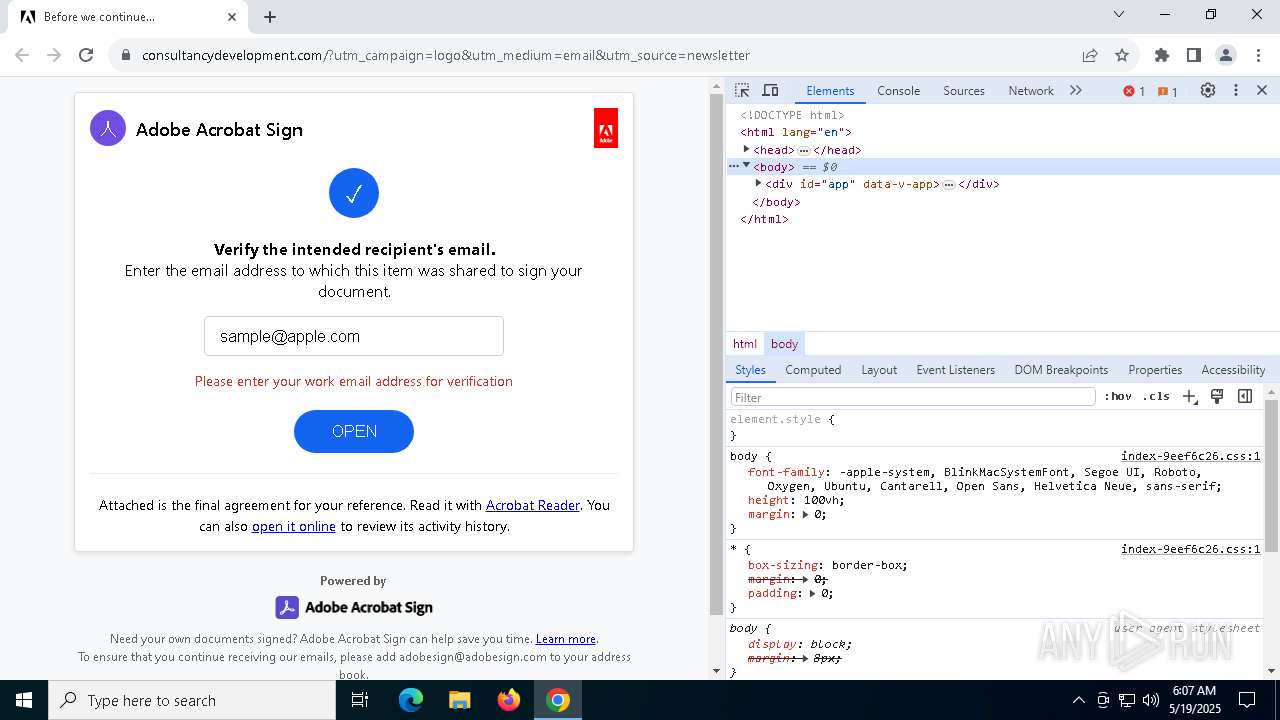Select the Elements tab
Image resolution: width=1280 pixels, height=720 pixels.
click(x=830, y=90)
